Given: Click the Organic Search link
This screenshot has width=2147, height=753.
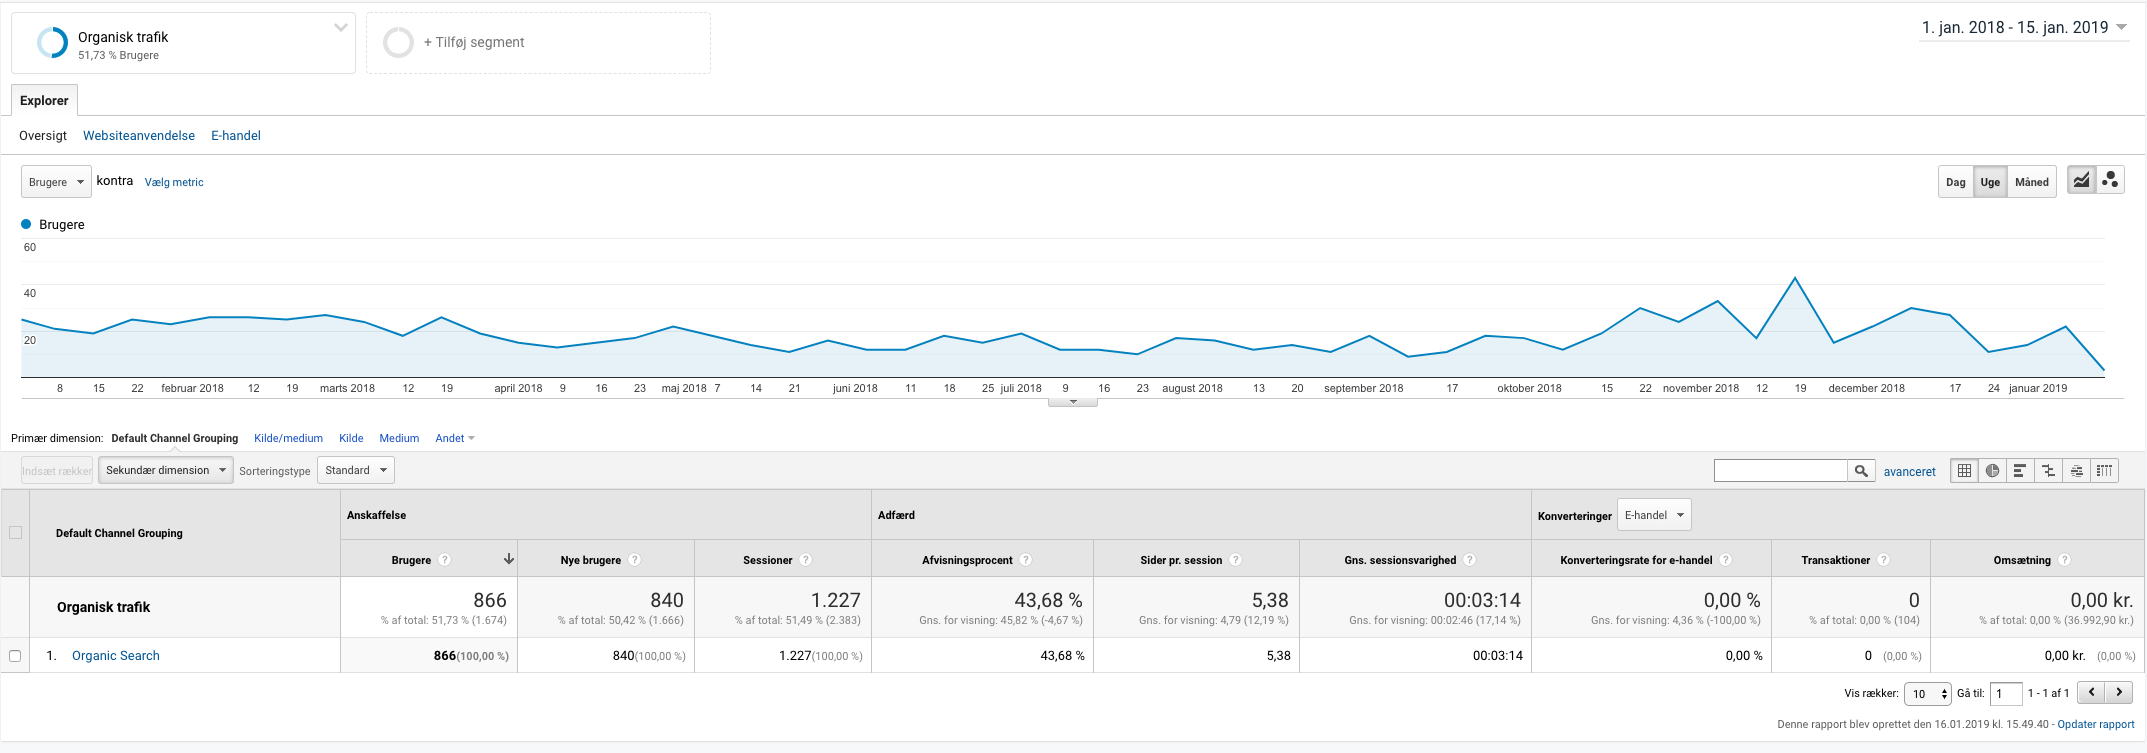Looking at the screenshot, I should [116, 656].
